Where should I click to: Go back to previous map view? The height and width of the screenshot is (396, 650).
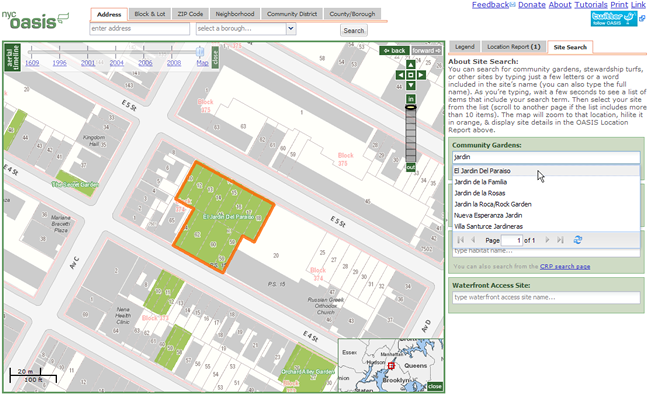click(x=395, y=51)
